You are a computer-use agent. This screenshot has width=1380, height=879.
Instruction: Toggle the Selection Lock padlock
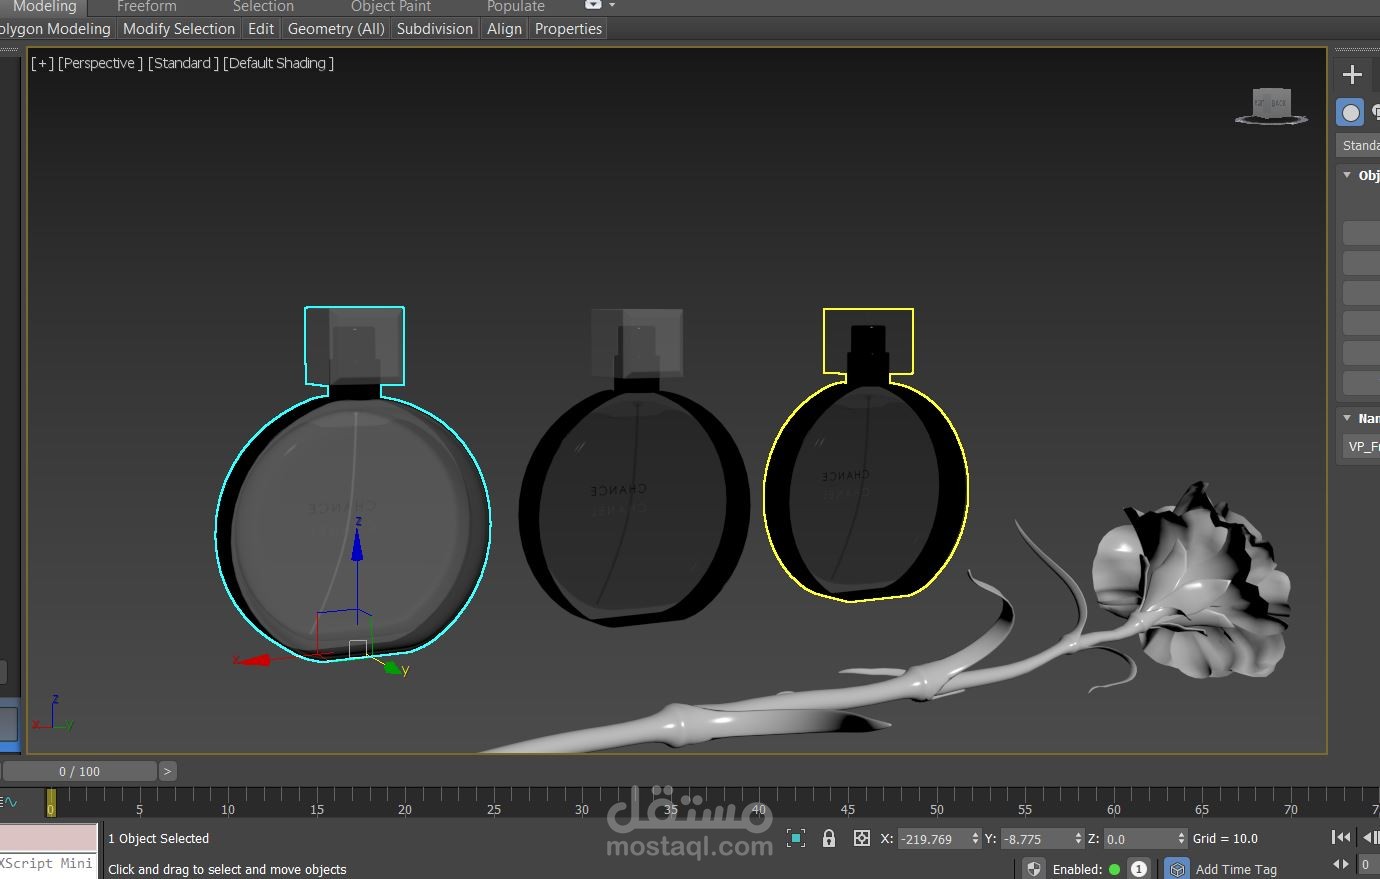pos(829,838)
